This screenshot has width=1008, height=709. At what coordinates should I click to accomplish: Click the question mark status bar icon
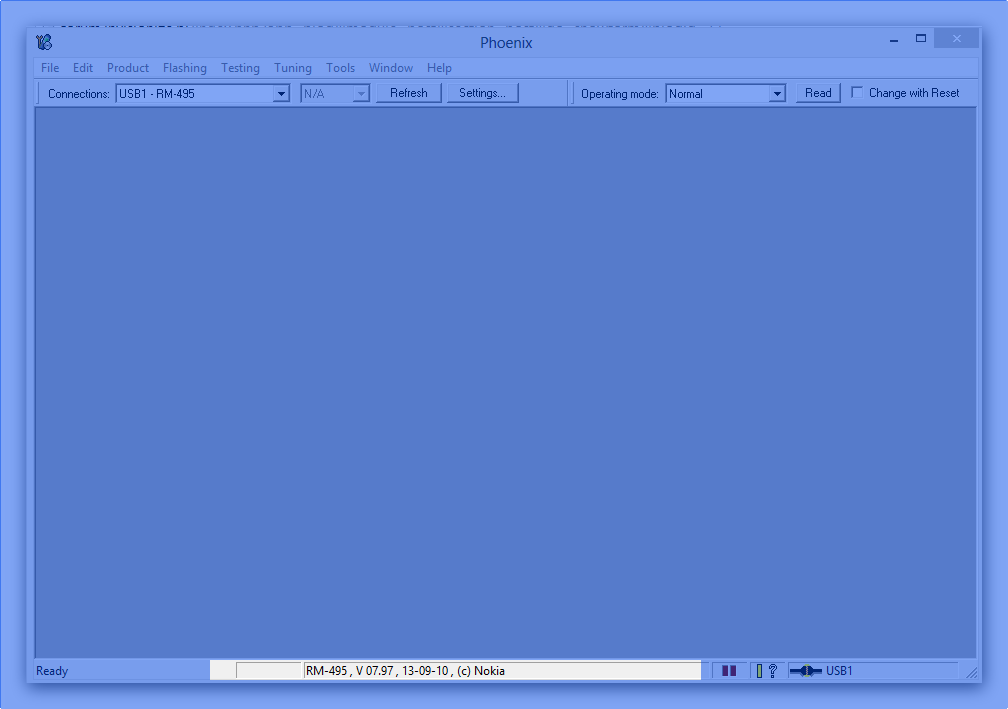772,671
